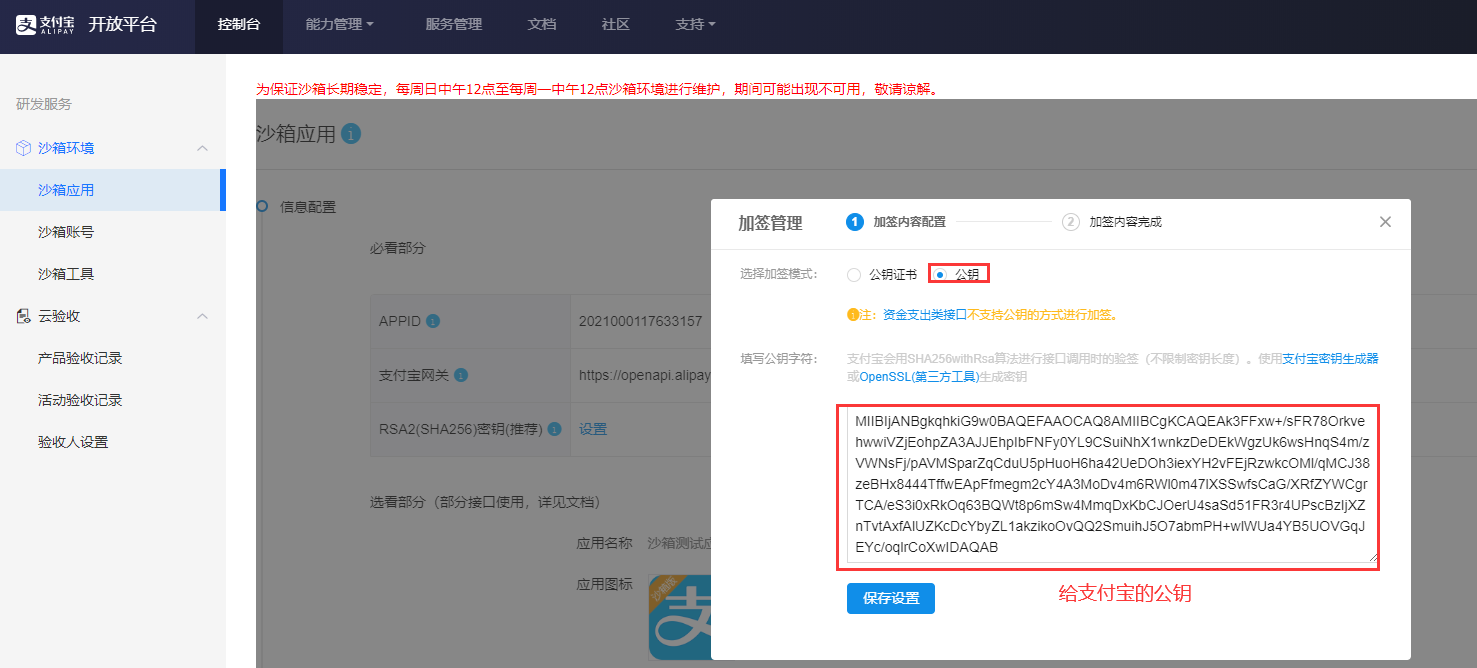Click the 设置 link for RSA2 key

click(593, 429)
